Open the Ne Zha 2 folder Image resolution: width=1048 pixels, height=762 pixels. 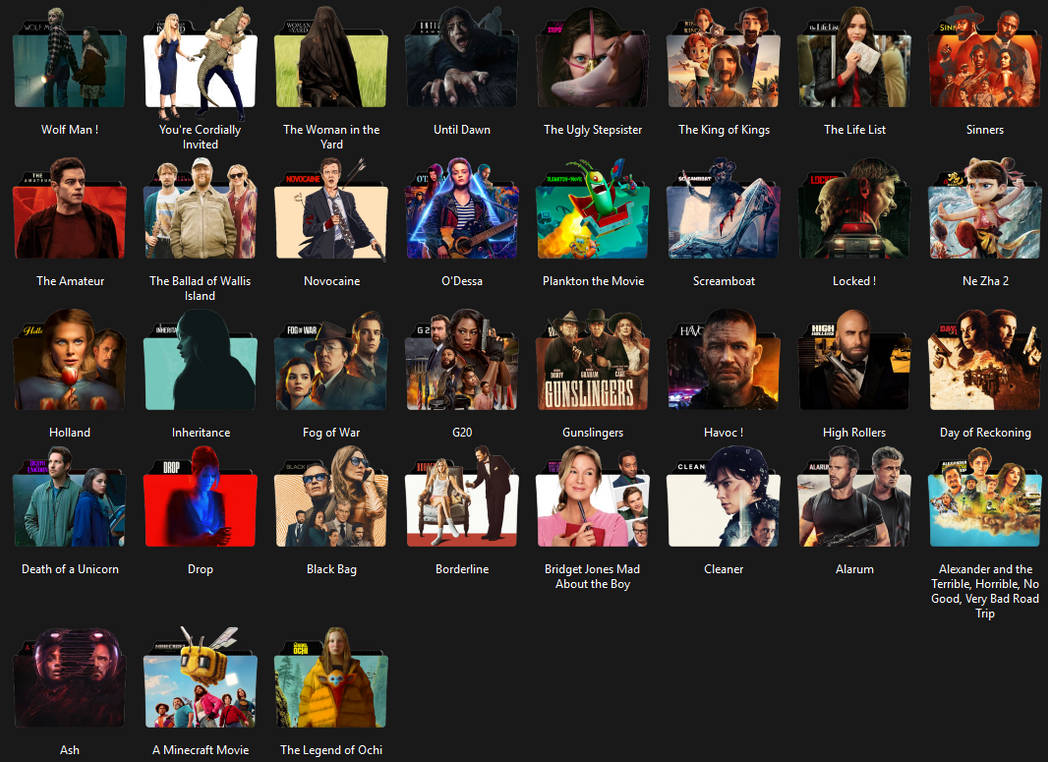(985, 209)
